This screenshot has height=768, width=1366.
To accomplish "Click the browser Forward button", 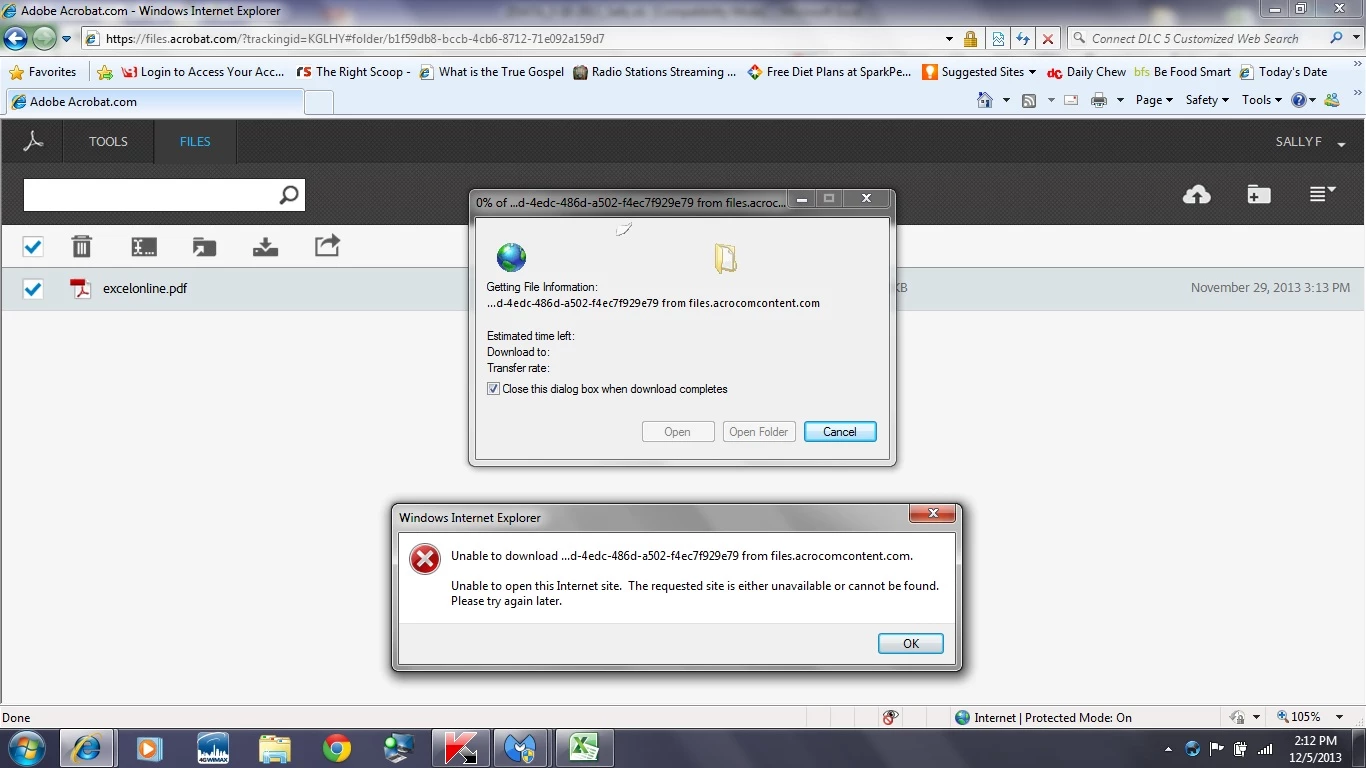I will [x=44, y=39].
